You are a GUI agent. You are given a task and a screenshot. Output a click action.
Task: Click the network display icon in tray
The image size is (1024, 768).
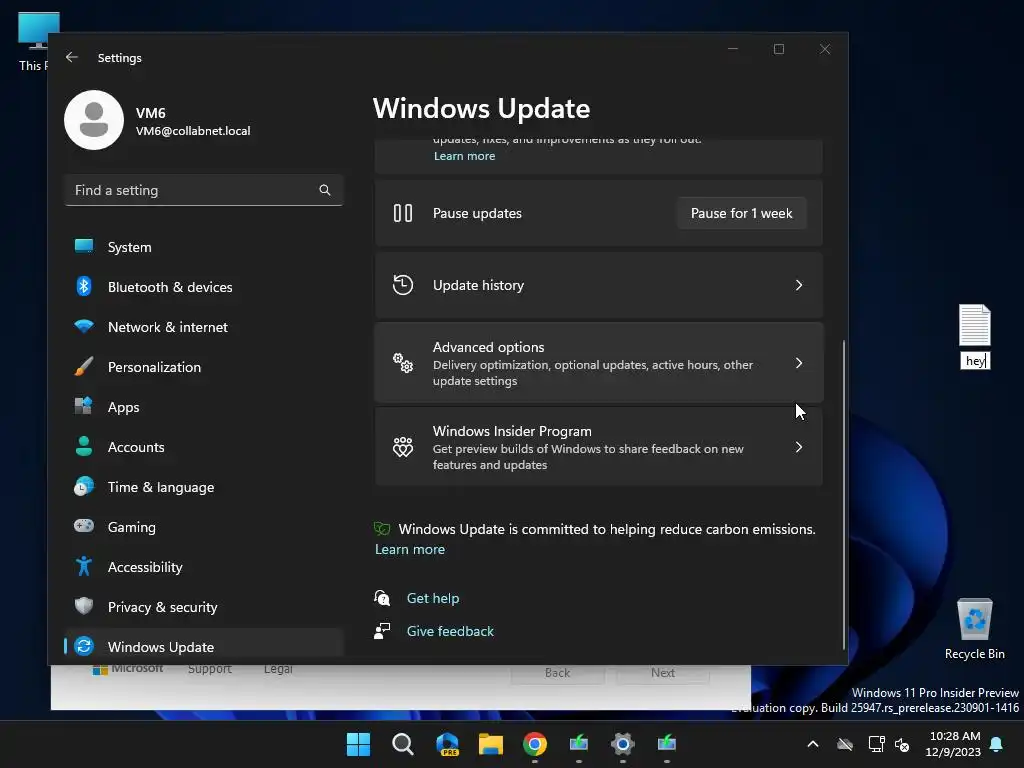[876, 744]
